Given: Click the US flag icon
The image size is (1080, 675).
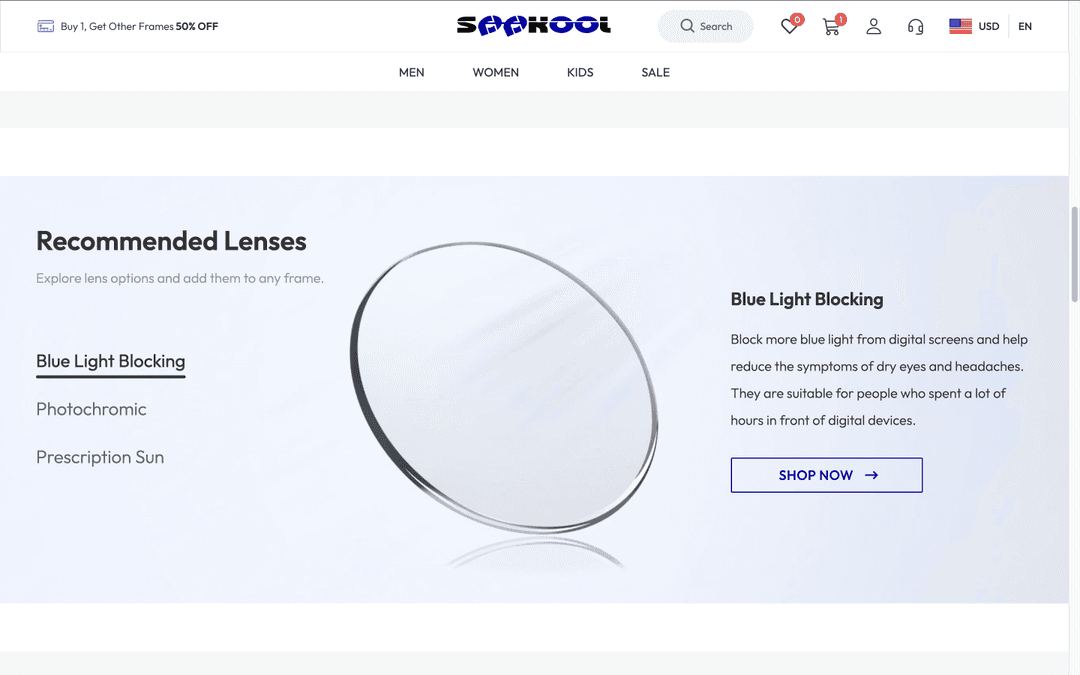Looking at the screenshot, I should [x=961, y=26].
